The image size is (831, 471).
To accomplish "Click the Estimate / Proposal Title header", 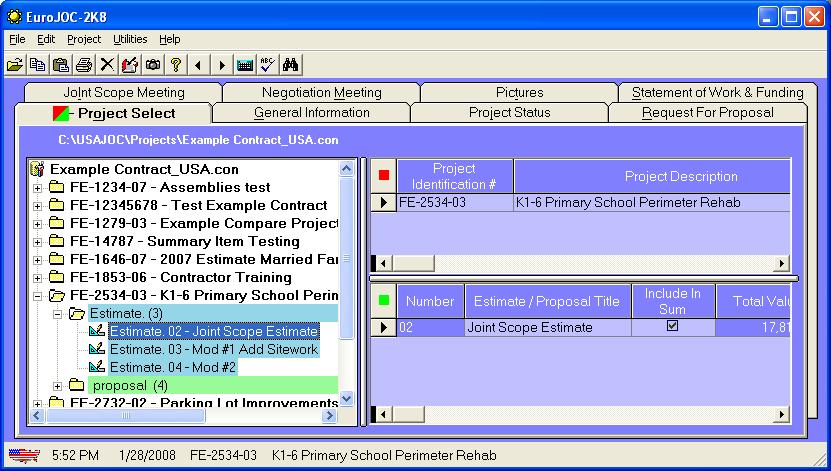I will [546, 301].
